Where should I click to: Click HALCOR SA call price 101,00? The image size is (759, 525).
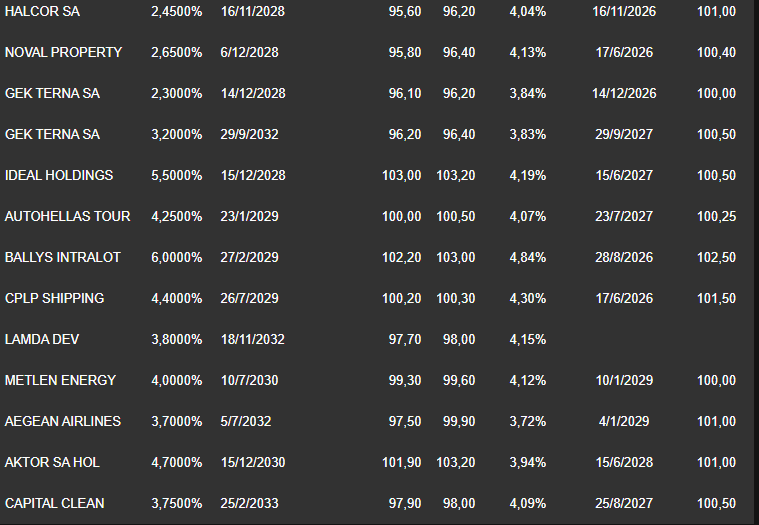tap(716, 11)
